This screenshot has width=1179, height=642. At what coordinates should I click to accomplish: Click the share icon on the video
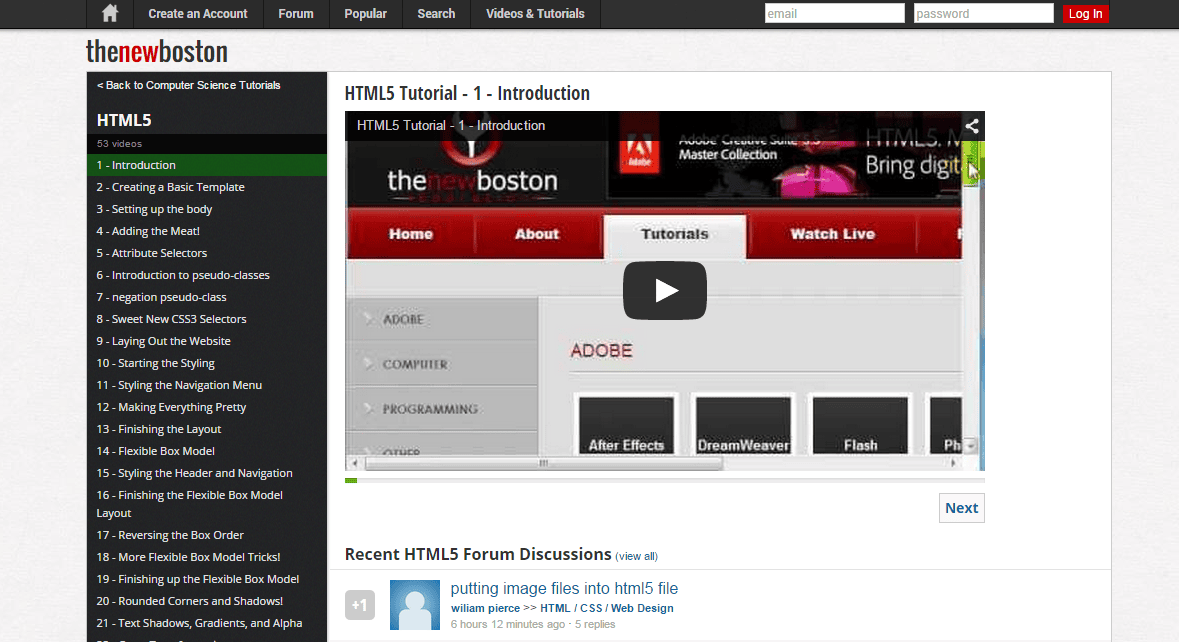coord(971,126)
